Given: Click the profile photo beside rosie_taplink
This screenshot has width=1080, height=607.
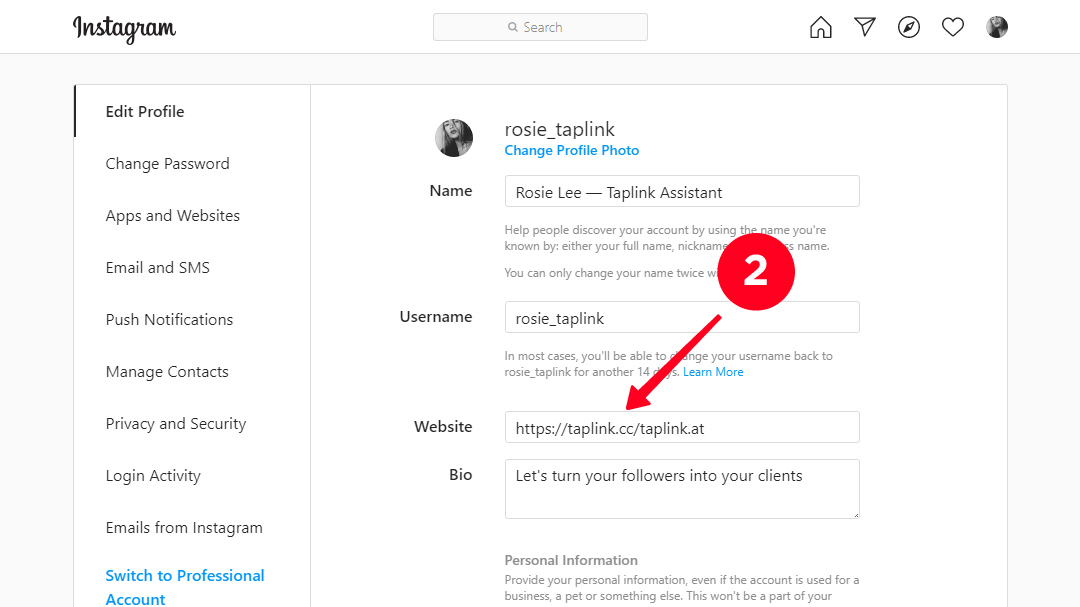Looking at the screenshot, I should tap(454, 138).
